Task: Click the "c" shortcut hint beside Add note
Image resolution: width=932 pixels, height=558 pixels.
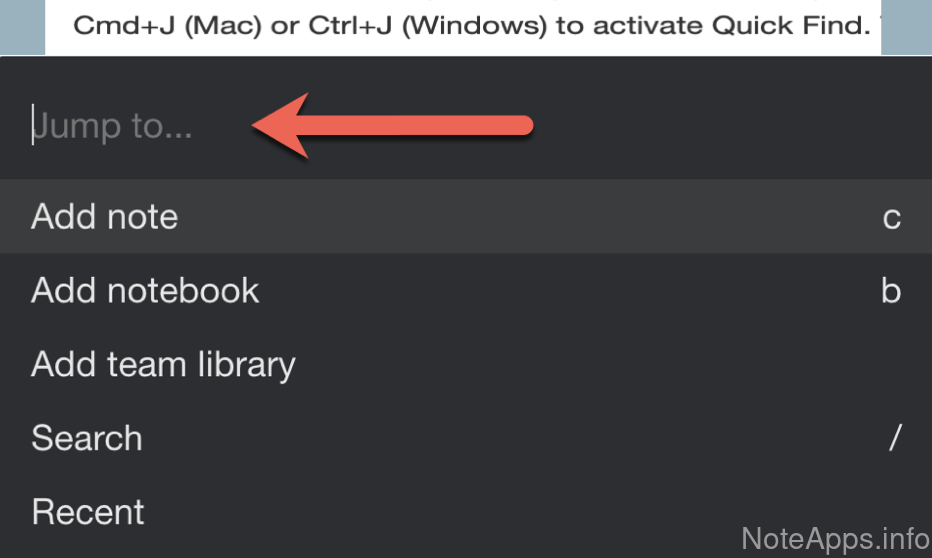Action: 892,217
